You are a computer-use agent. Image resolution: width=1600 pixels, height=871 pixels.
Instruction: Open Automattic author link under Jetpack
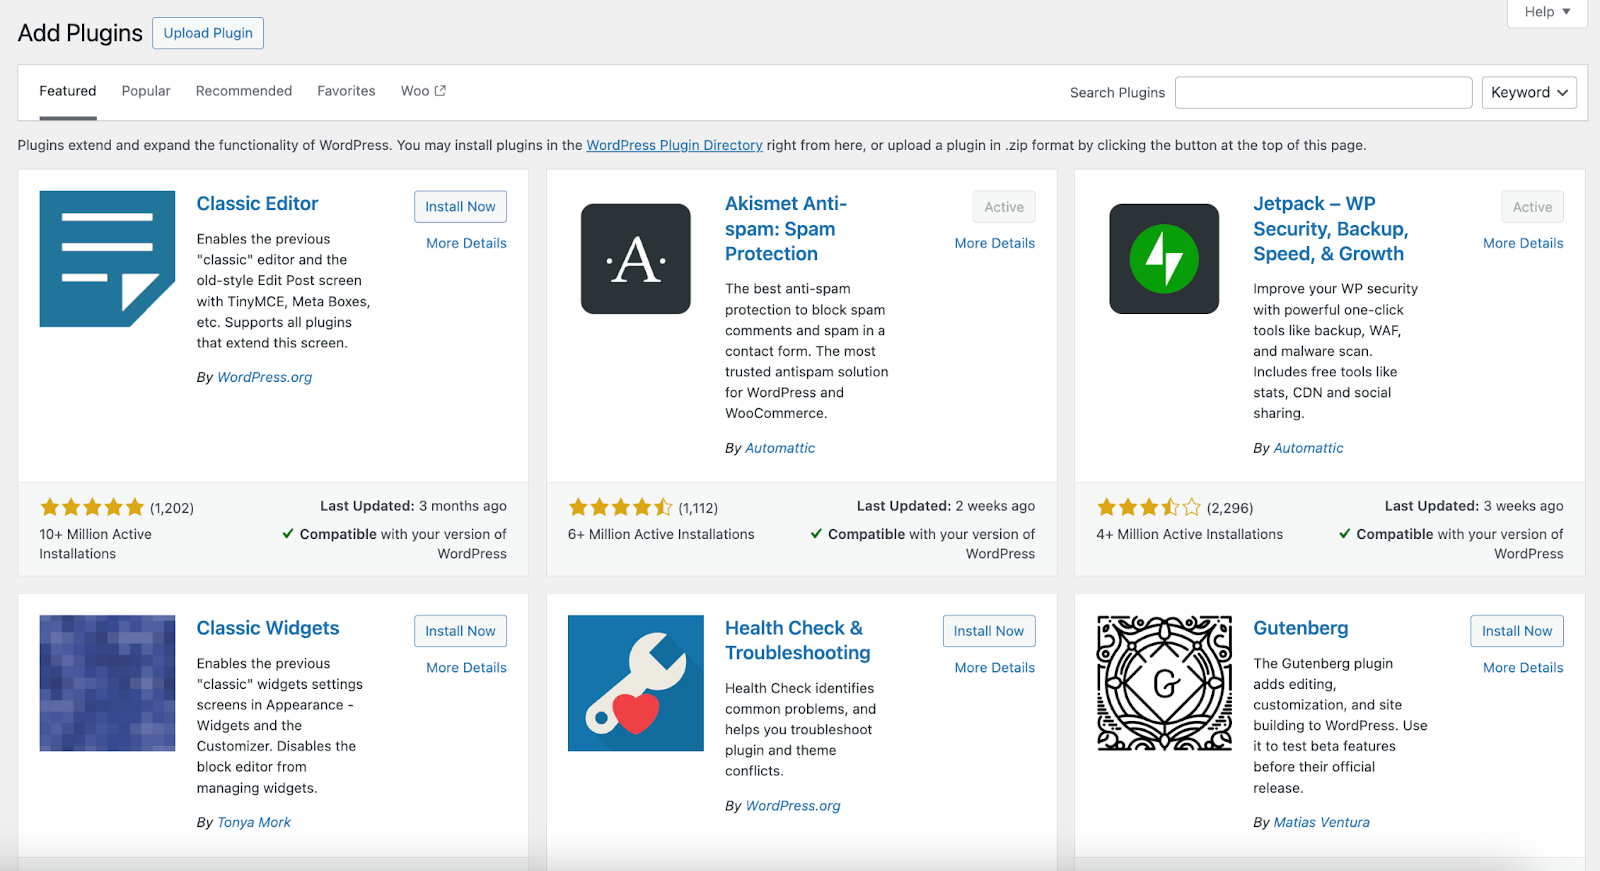1309,448
